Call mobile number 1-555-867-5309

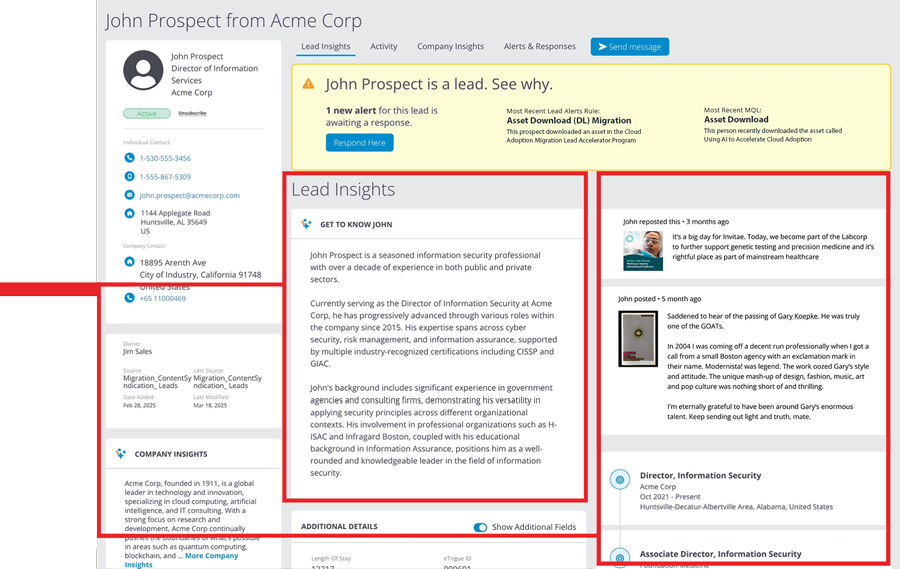(x=165, y=177)
